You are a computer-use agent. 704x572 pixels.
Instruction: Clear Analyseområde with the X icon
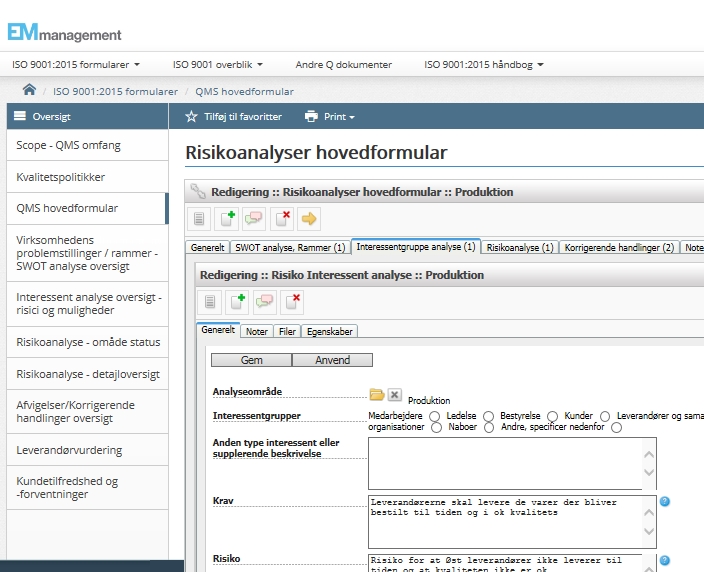(394, 395)
